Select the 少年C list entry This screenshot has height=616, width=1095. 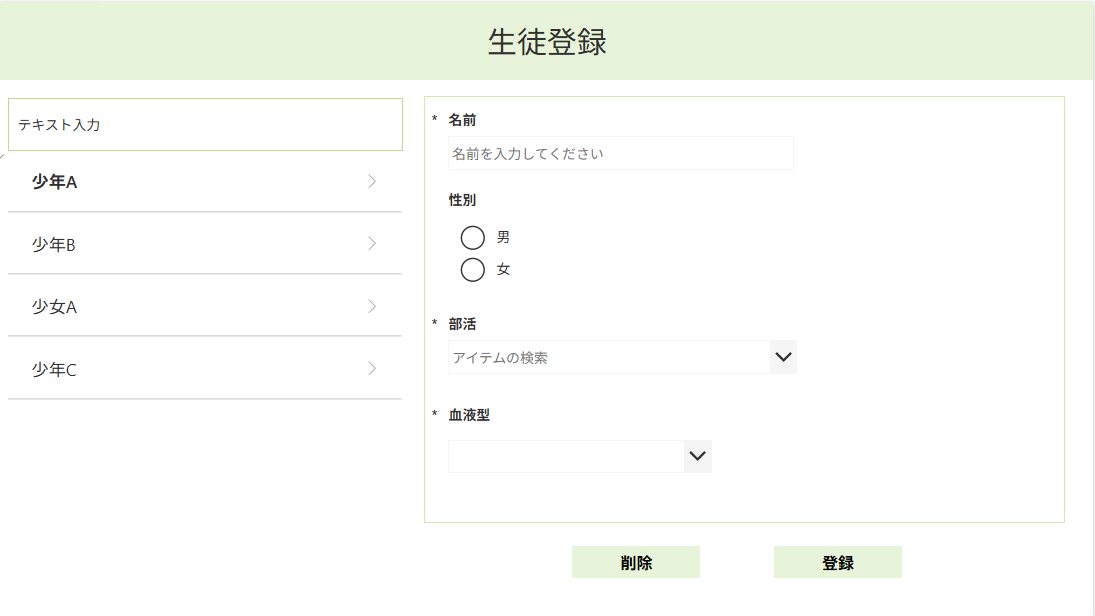click(x=205, y=368)
